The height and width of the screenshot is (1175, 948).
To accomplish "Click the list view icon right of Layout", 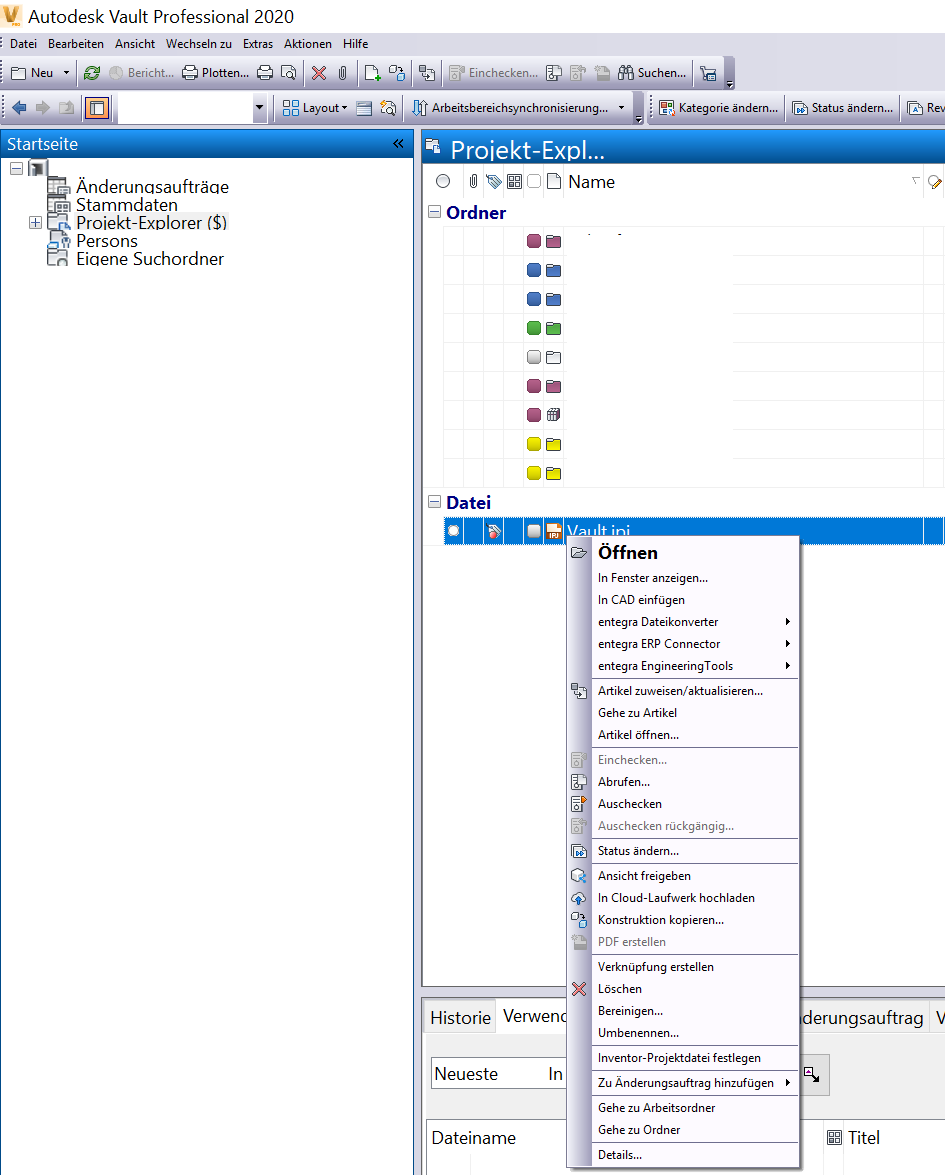I will [364, 108].
